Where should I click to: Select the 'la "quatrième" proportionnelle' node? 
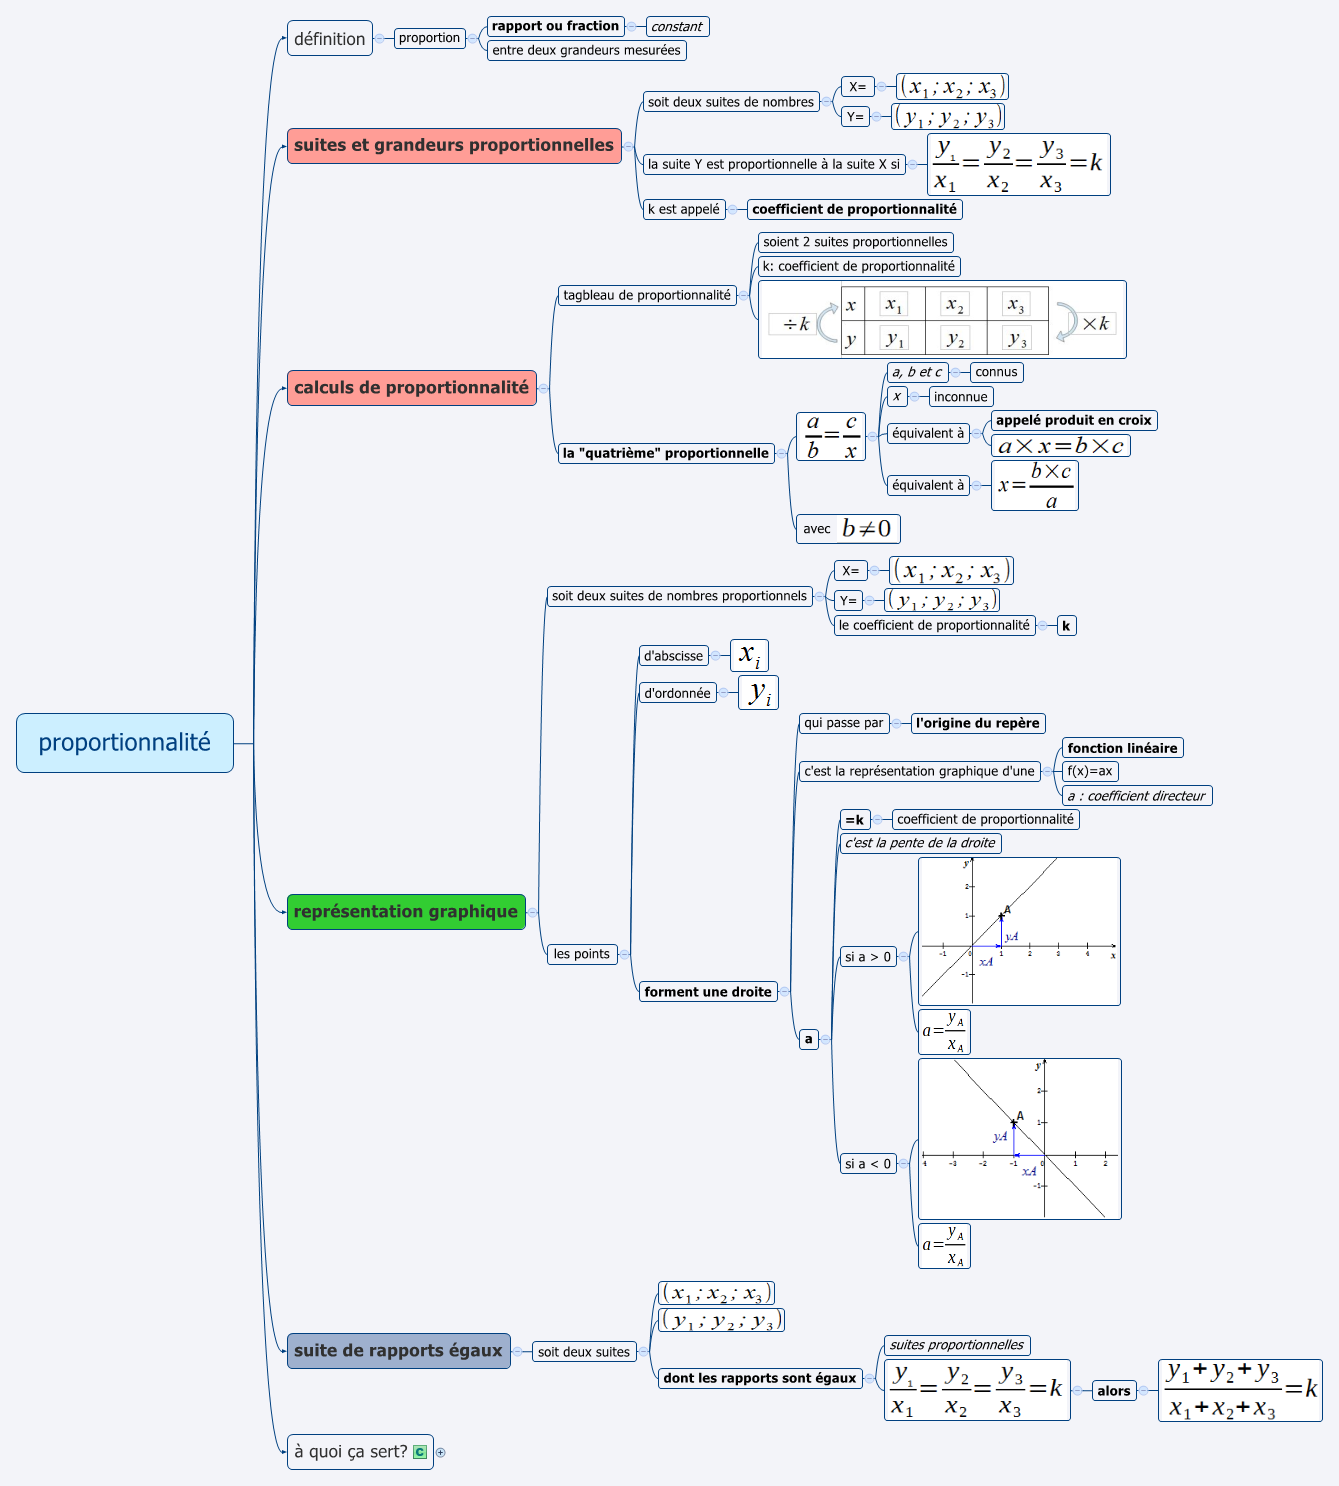click(x=665, y=453)
